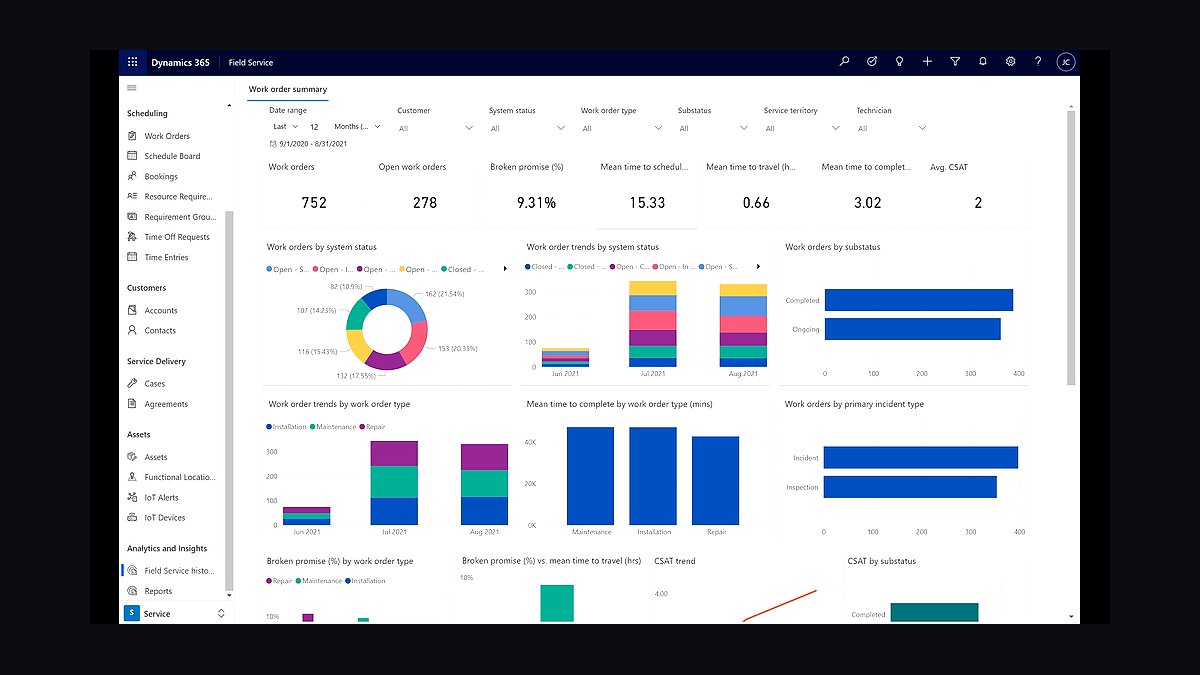
Task: Click the Contacts person icon
Action: point(133,330)
